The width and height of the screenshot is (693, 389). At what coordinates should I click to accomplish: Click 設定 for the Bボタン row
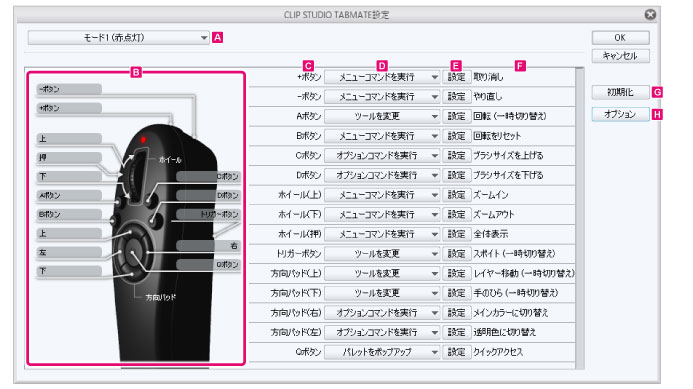[x=457, y=136]
